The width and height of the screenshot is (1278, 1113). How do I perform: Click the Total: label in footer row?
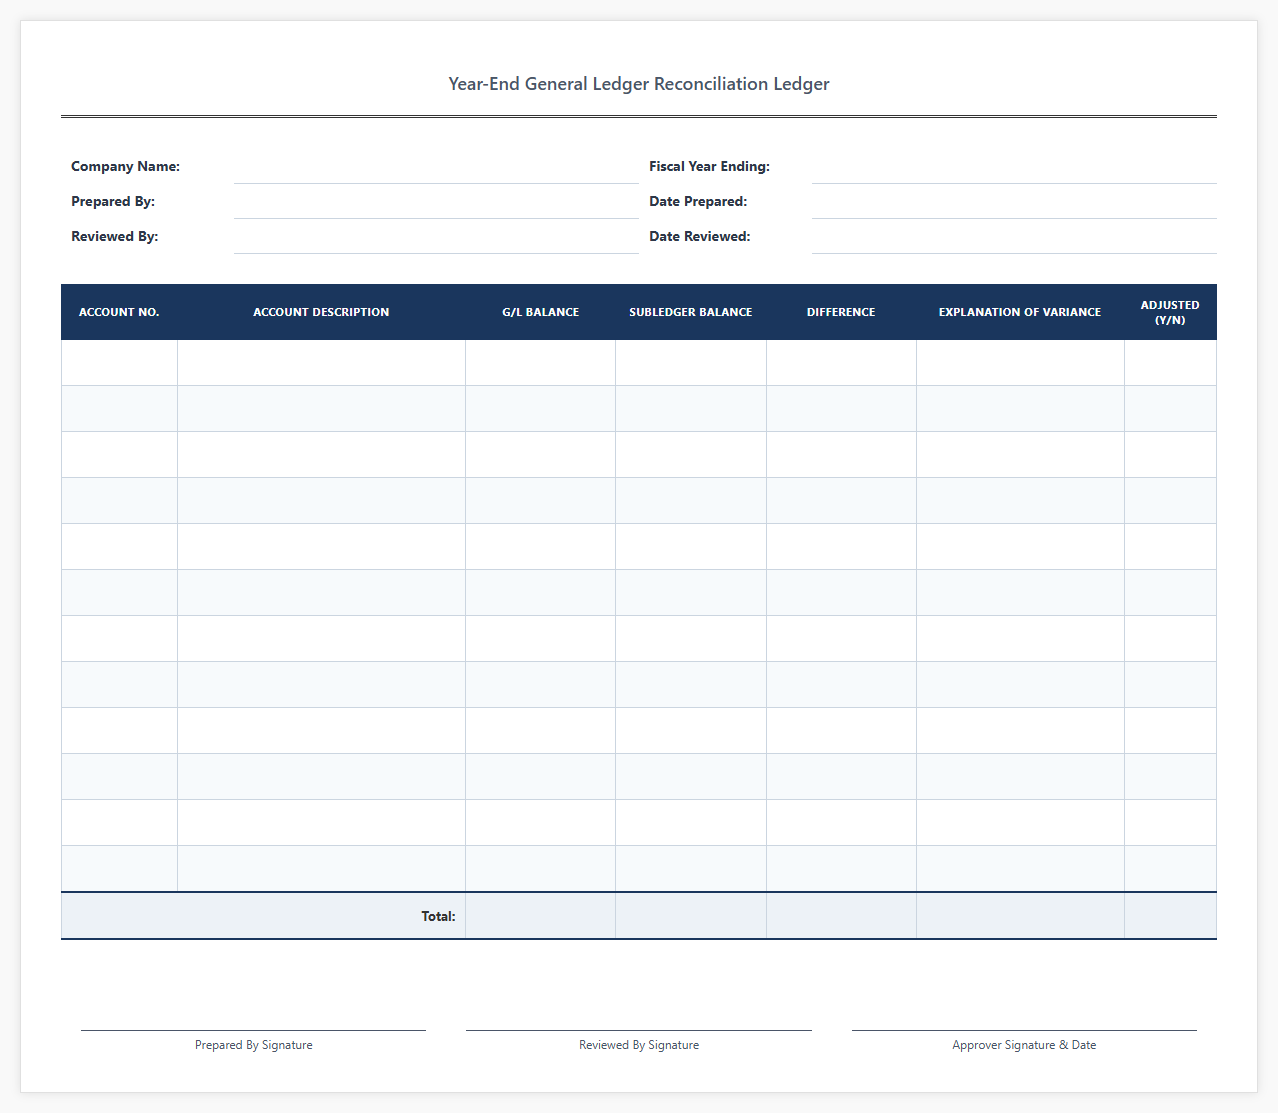[x=438, y=916]
